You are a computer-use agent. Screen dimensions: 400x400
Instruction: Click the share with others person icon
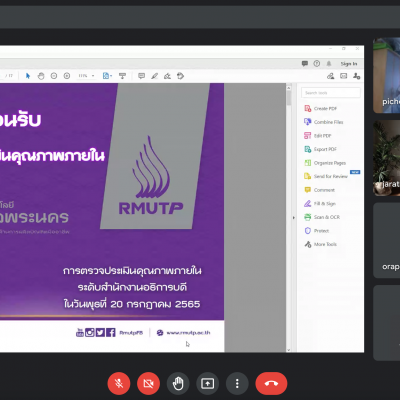pyautogui.click(x=356, y=76)
